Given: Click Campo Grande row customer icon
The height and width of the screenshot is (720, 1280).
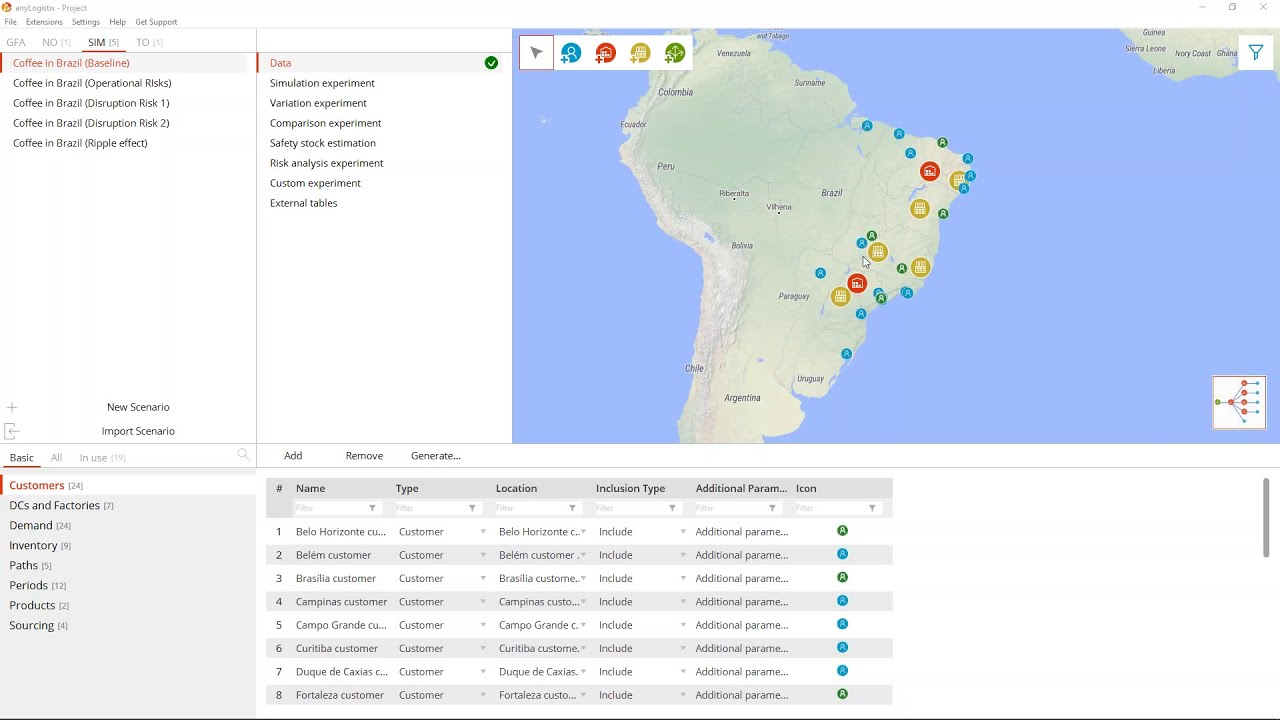Looking at the screenshot, I should [842, 624].
